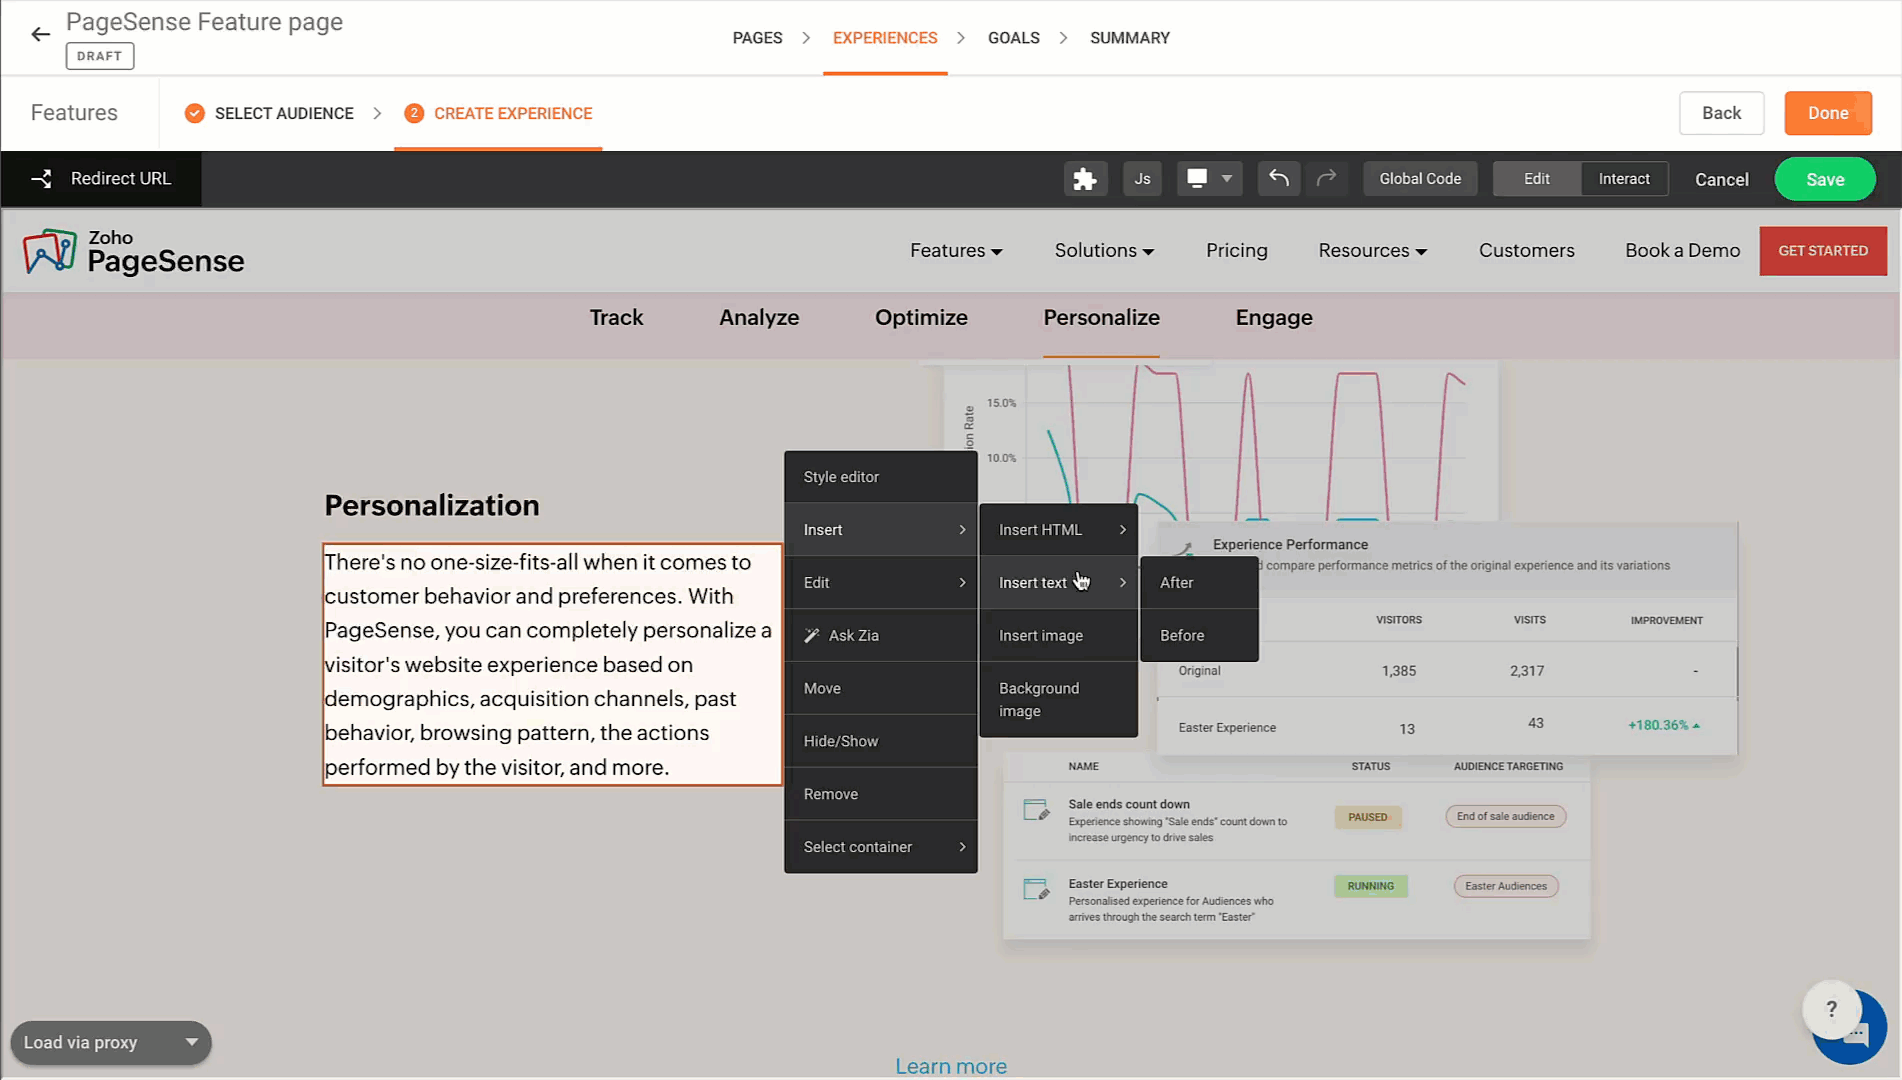Click the undo arrow icon
Viewport: 1902px width, 1080px height.
1278,178
